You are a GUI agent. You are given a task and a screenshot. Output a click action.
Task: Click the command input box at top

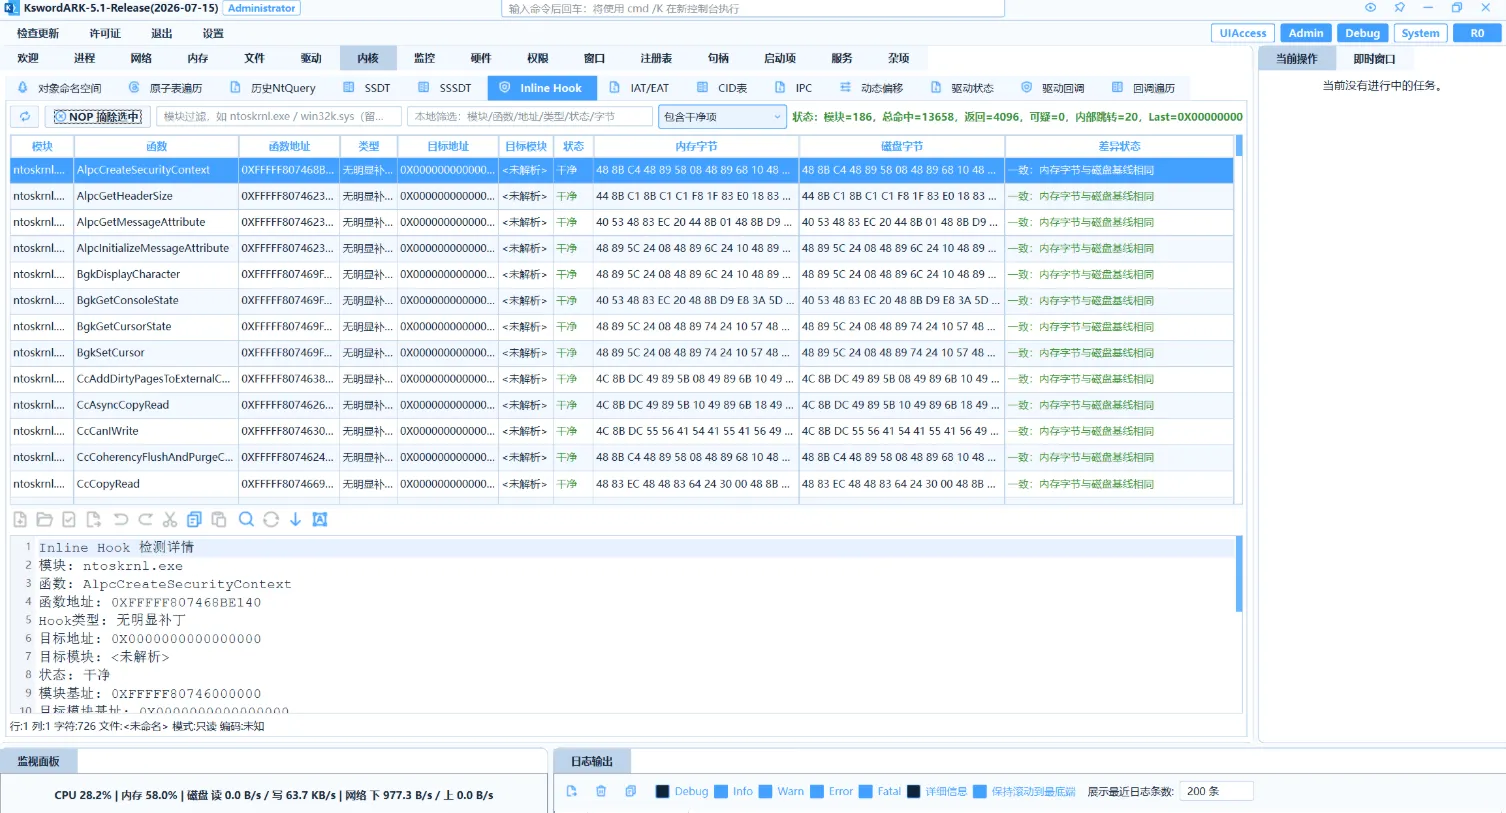pos(752,8)
